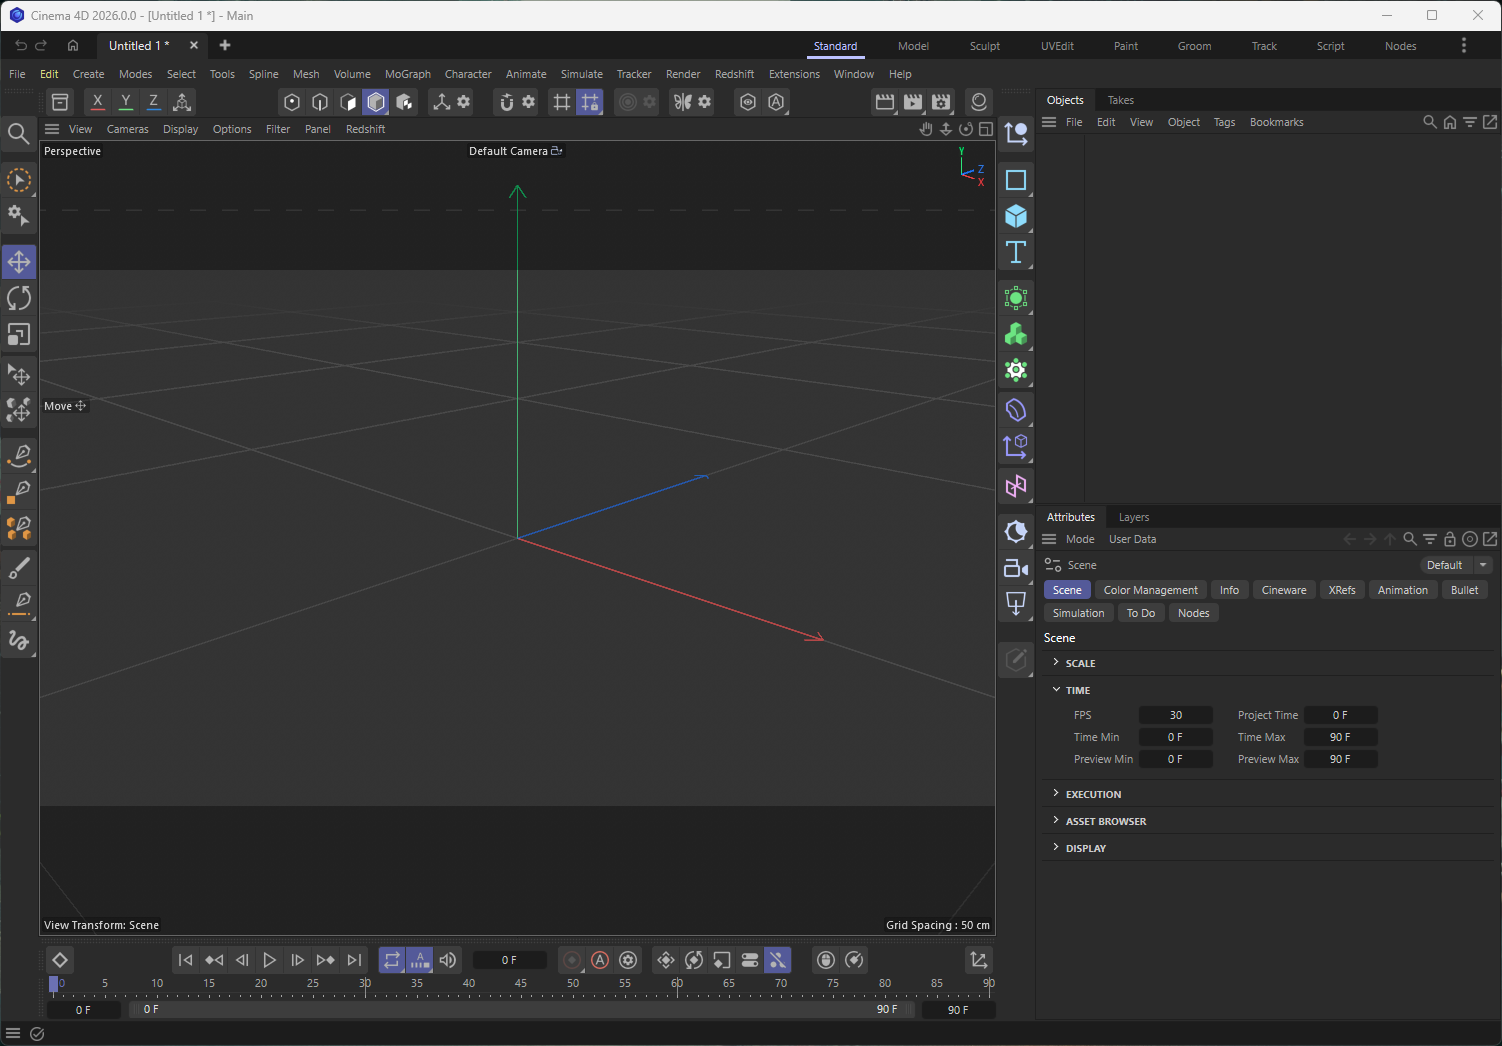Add a Text spline object
This screenshot has width=1502, height=1046.
(1016, 252)
